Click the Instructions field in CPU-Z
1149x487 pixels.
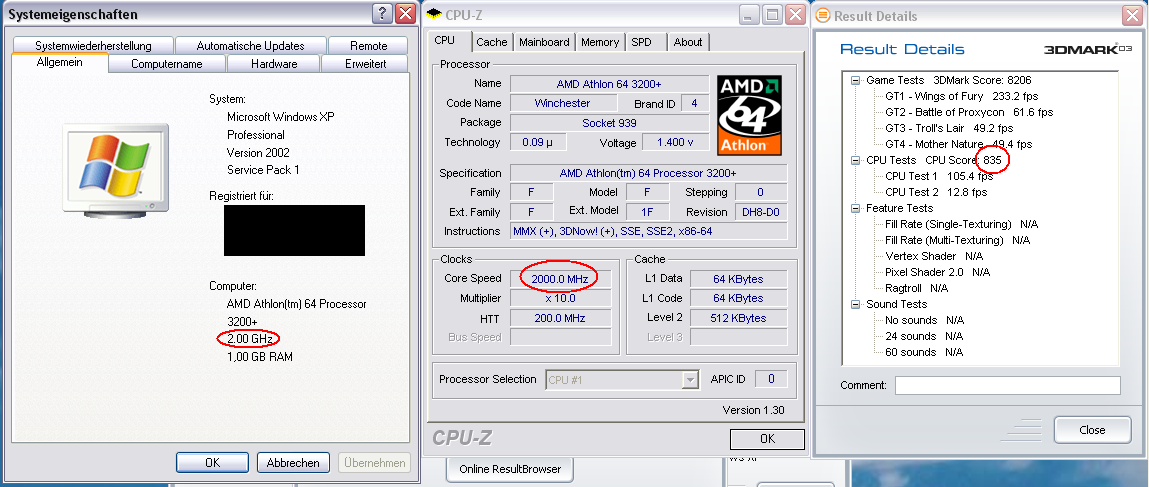point(649,231)
